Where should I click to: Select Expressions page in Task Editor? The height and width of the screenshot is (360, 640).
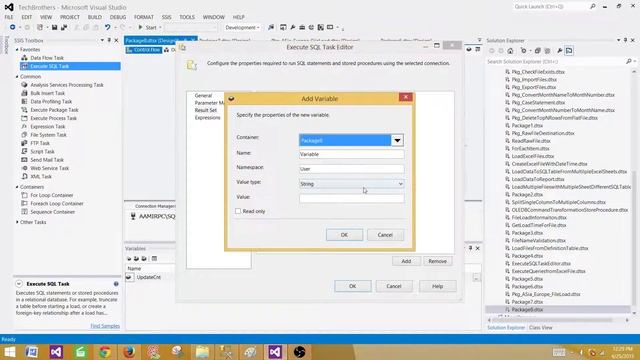point(207,118)
